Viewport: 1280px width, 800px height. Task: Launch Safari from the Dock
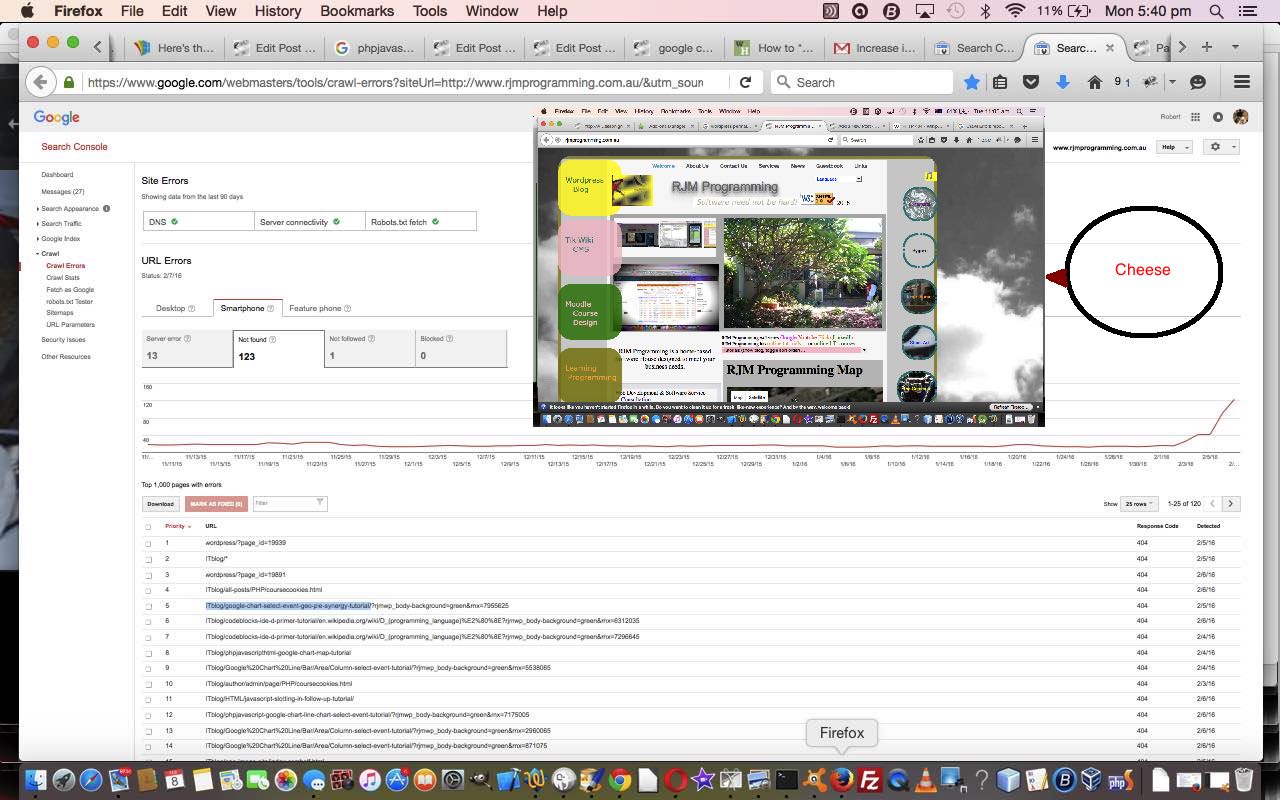coord(91,780)
